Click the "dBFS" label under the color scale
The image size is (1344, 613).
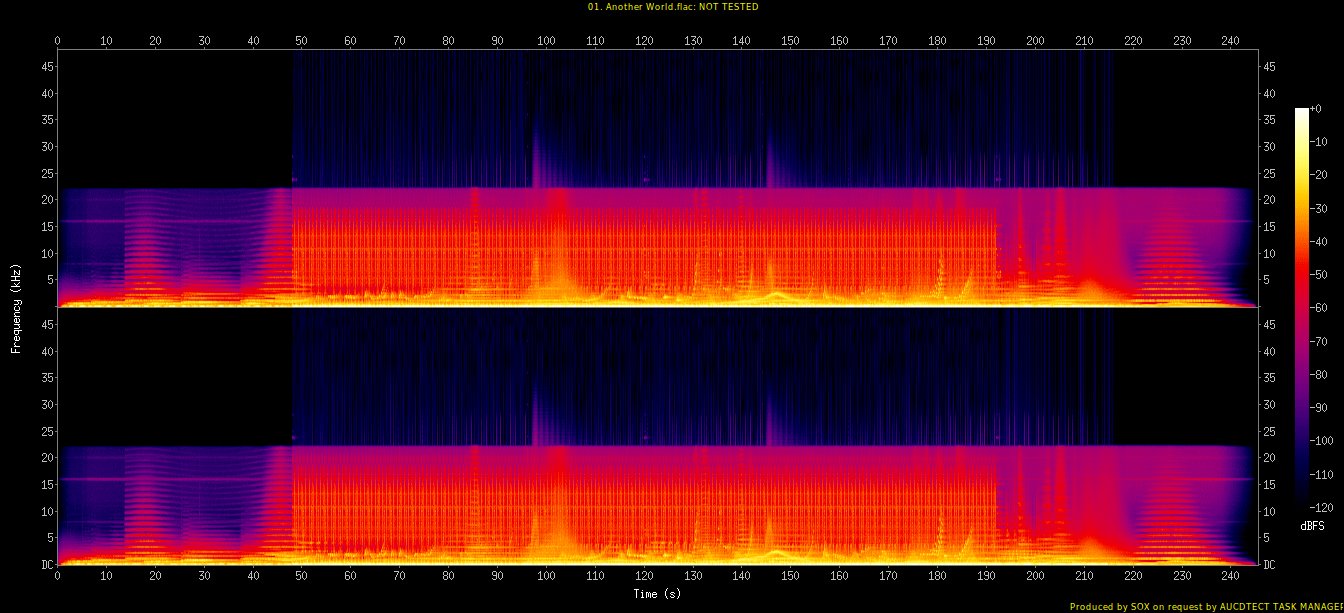[x=1312, y=526]
